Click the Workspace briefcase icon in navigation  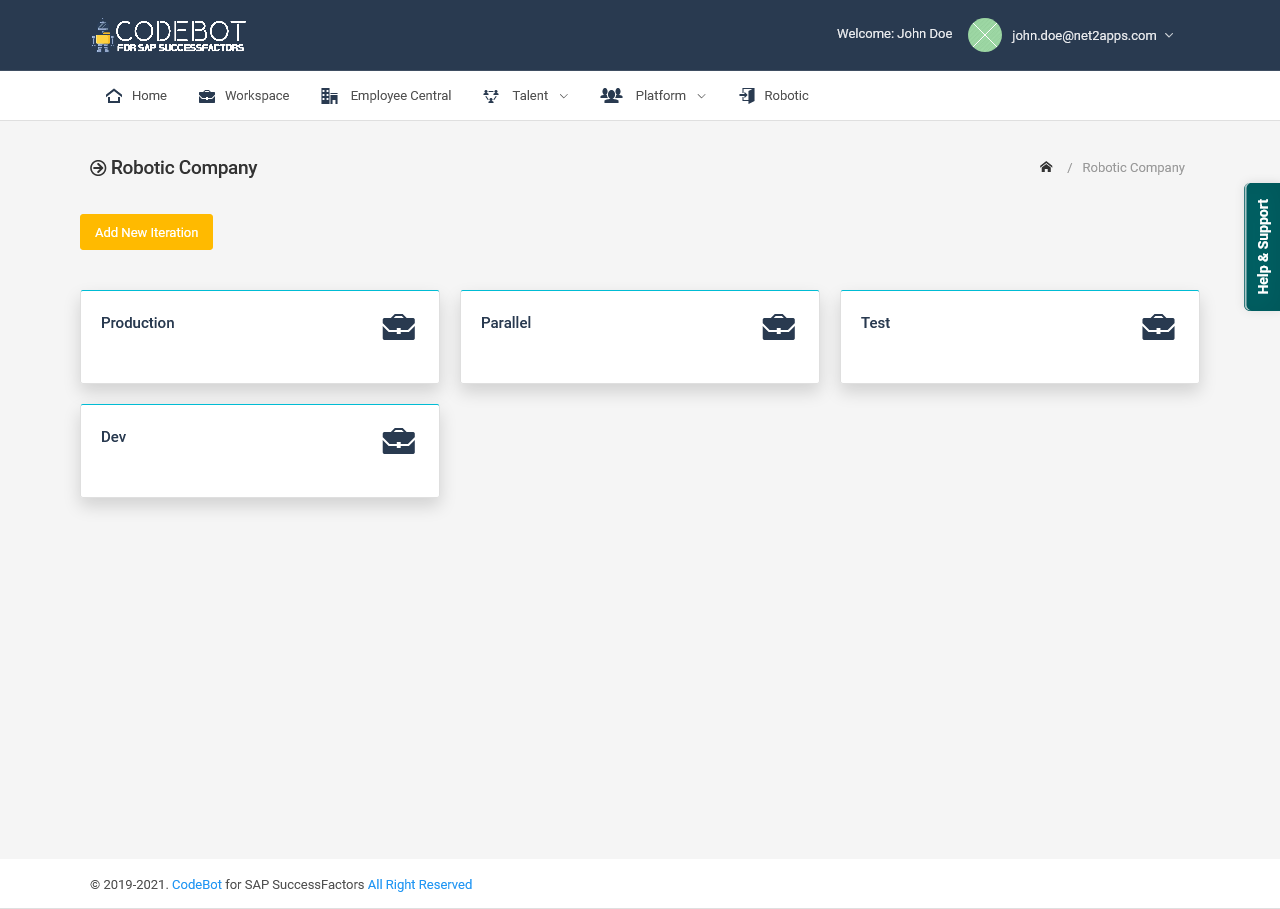[207, 95]
